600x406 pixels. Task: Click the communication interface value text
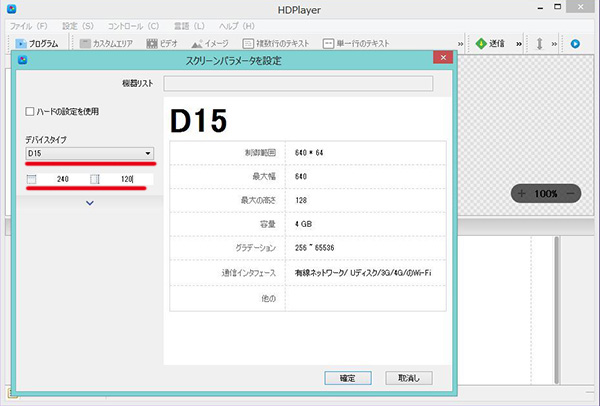tap(363, 273)
